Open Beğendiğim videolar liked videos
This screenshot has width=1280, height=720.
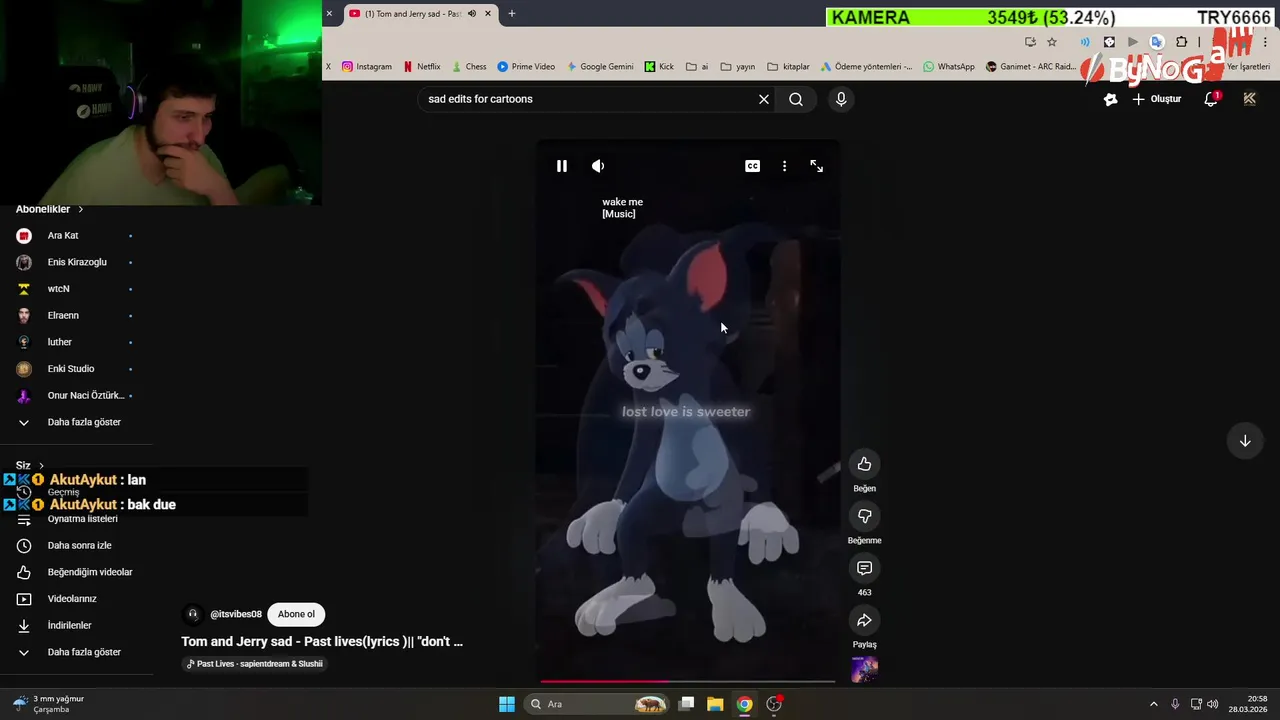(76, 572)
